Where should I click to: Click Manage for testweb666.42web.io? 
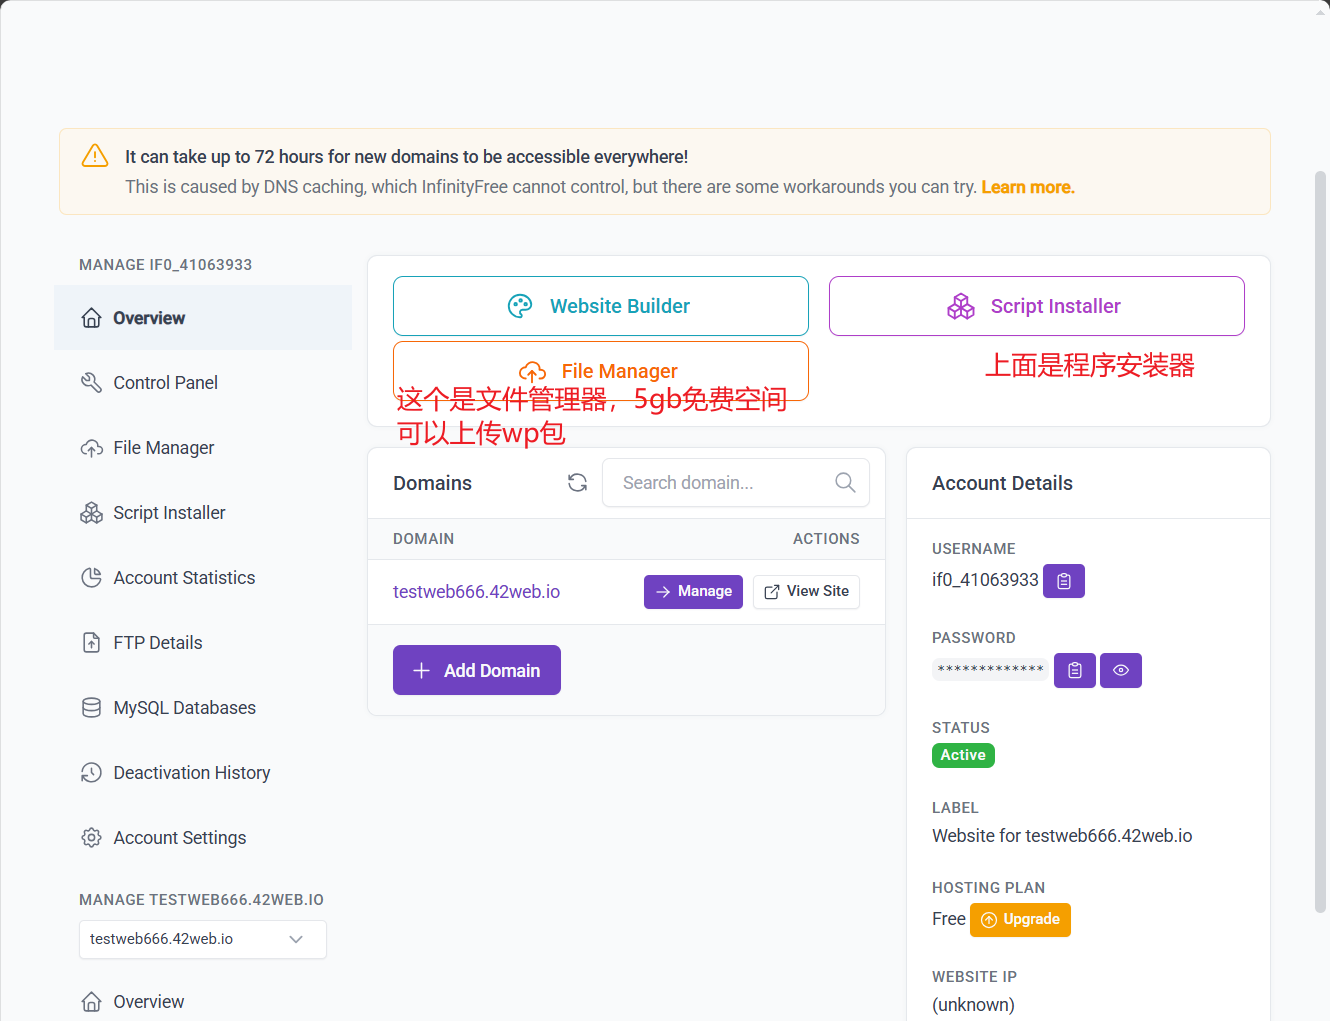[693, 592]
